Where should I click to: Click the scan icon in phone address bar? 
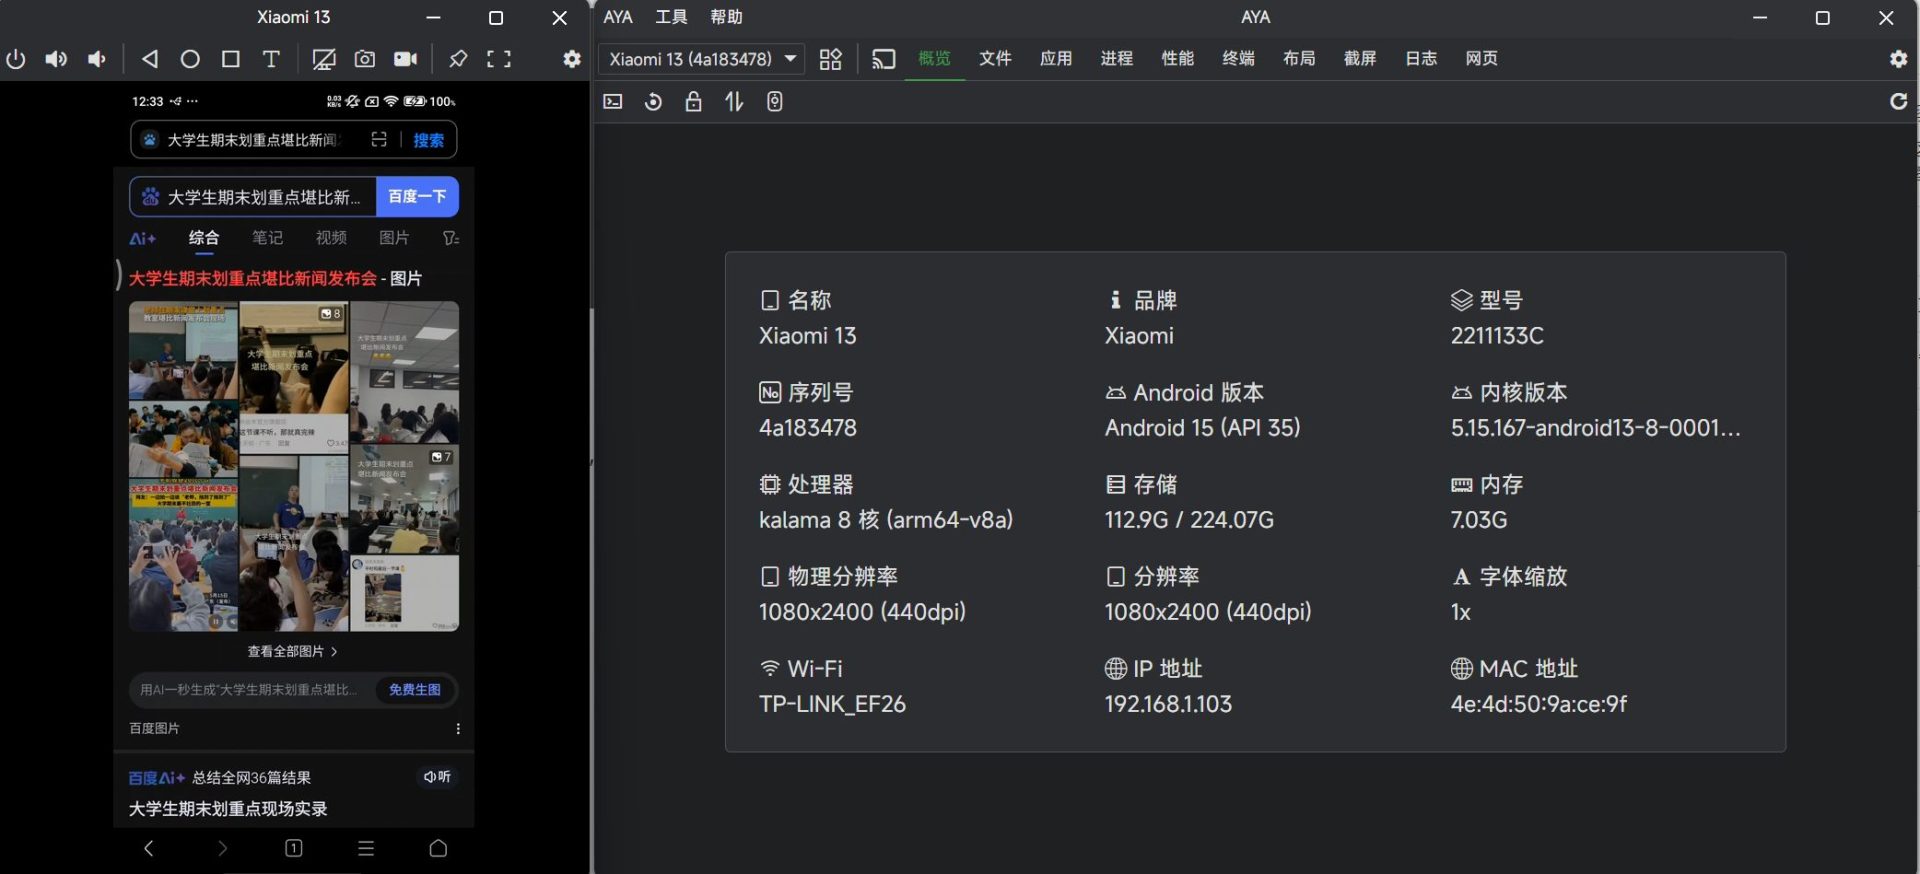(379, 140)
